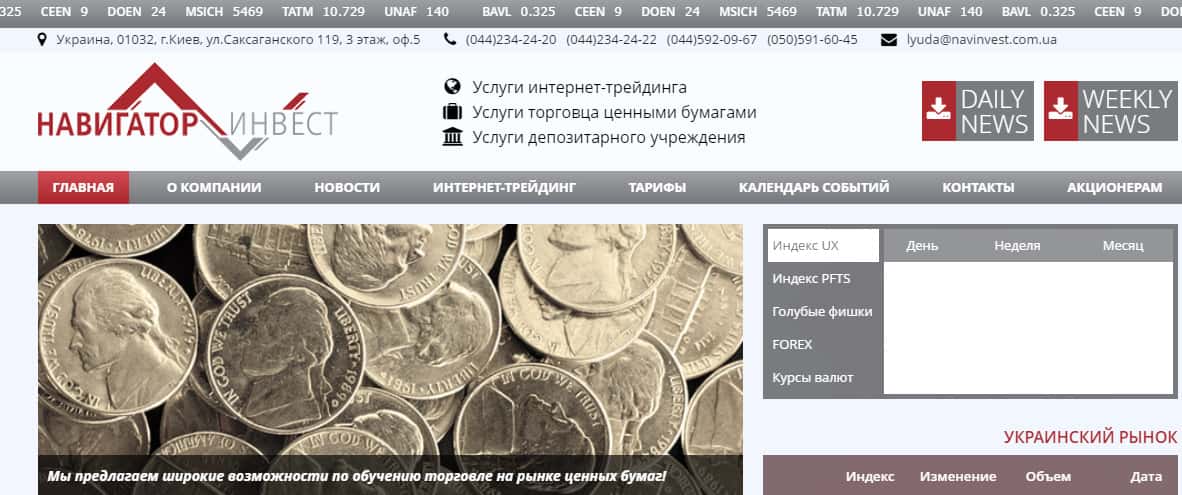The image size is (1182, 495).
Task: Click the banner caption about trading education
Action: click(x=357, y=476)
